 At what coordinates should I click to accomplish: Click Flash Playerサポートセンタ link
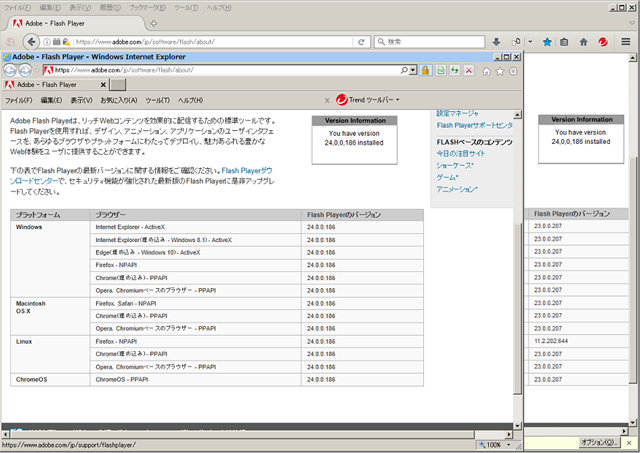[475, 125]
